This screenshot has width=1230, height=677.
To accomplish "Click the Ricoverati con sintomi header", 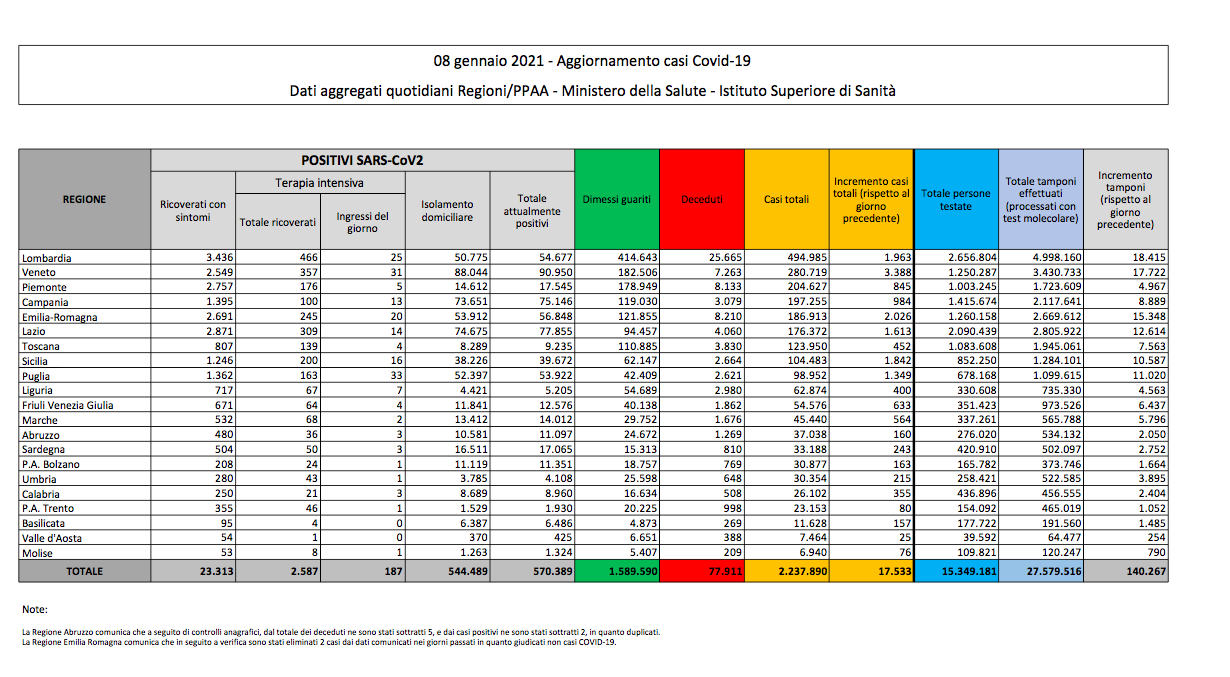I will click(x=193, y=210).
